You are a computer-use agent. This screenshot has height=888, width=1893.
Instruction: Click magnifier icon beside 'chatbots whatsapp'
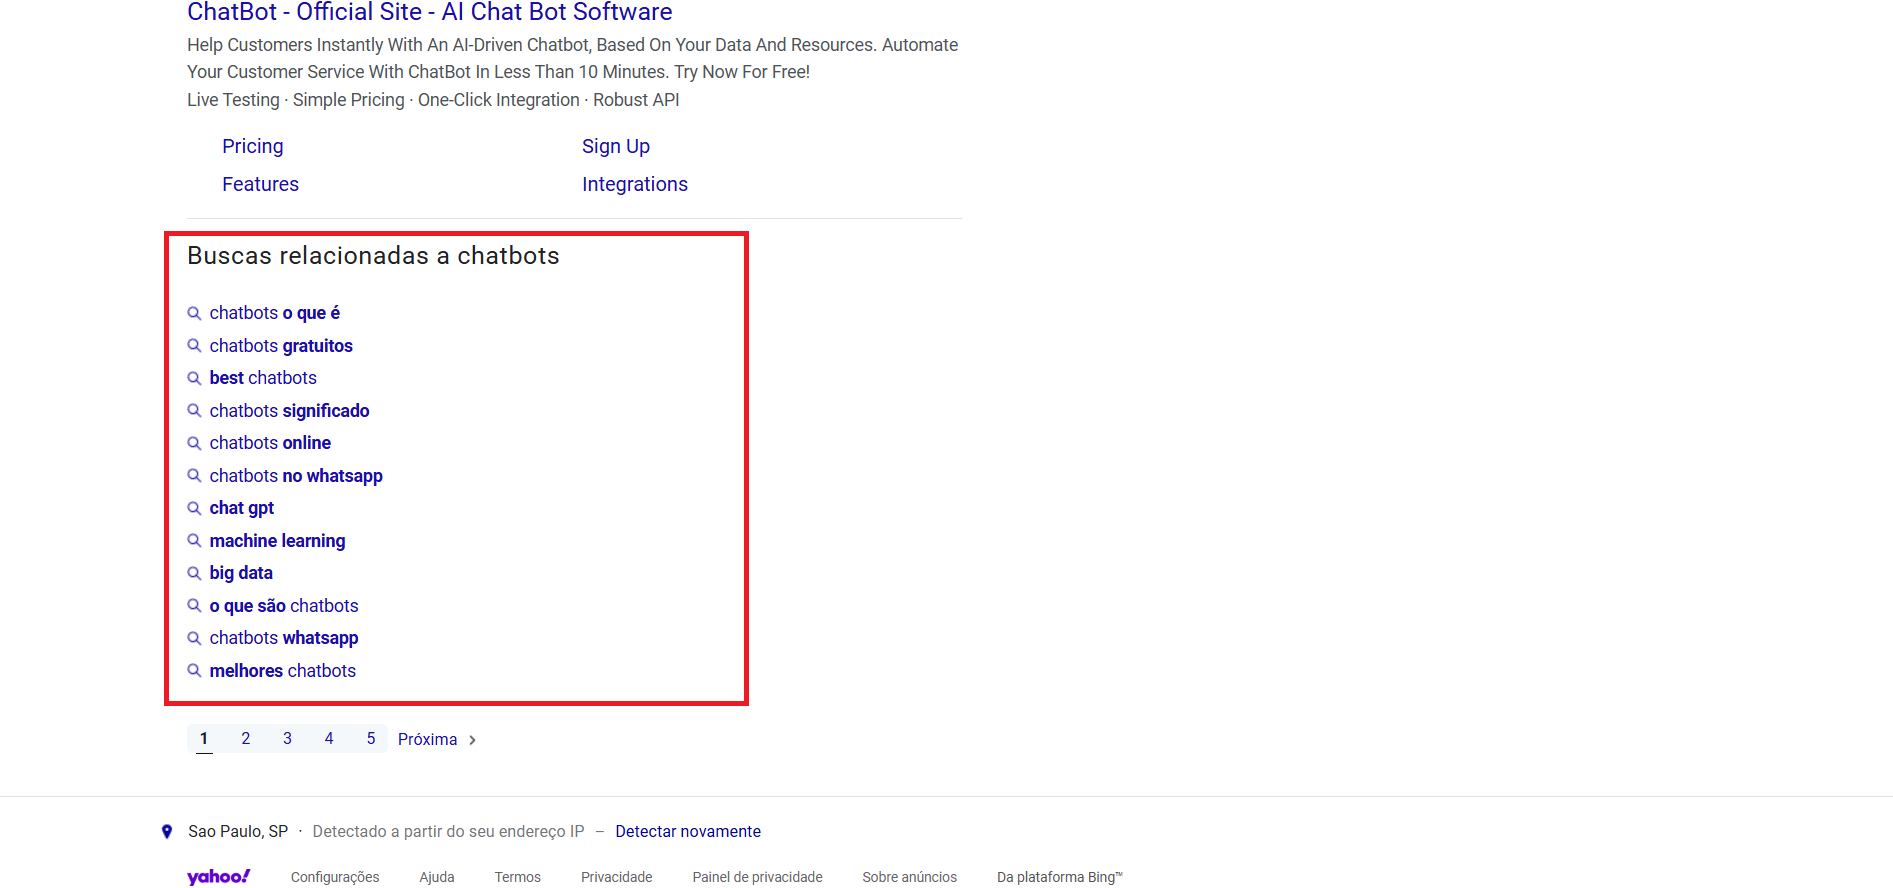point(195,639)
